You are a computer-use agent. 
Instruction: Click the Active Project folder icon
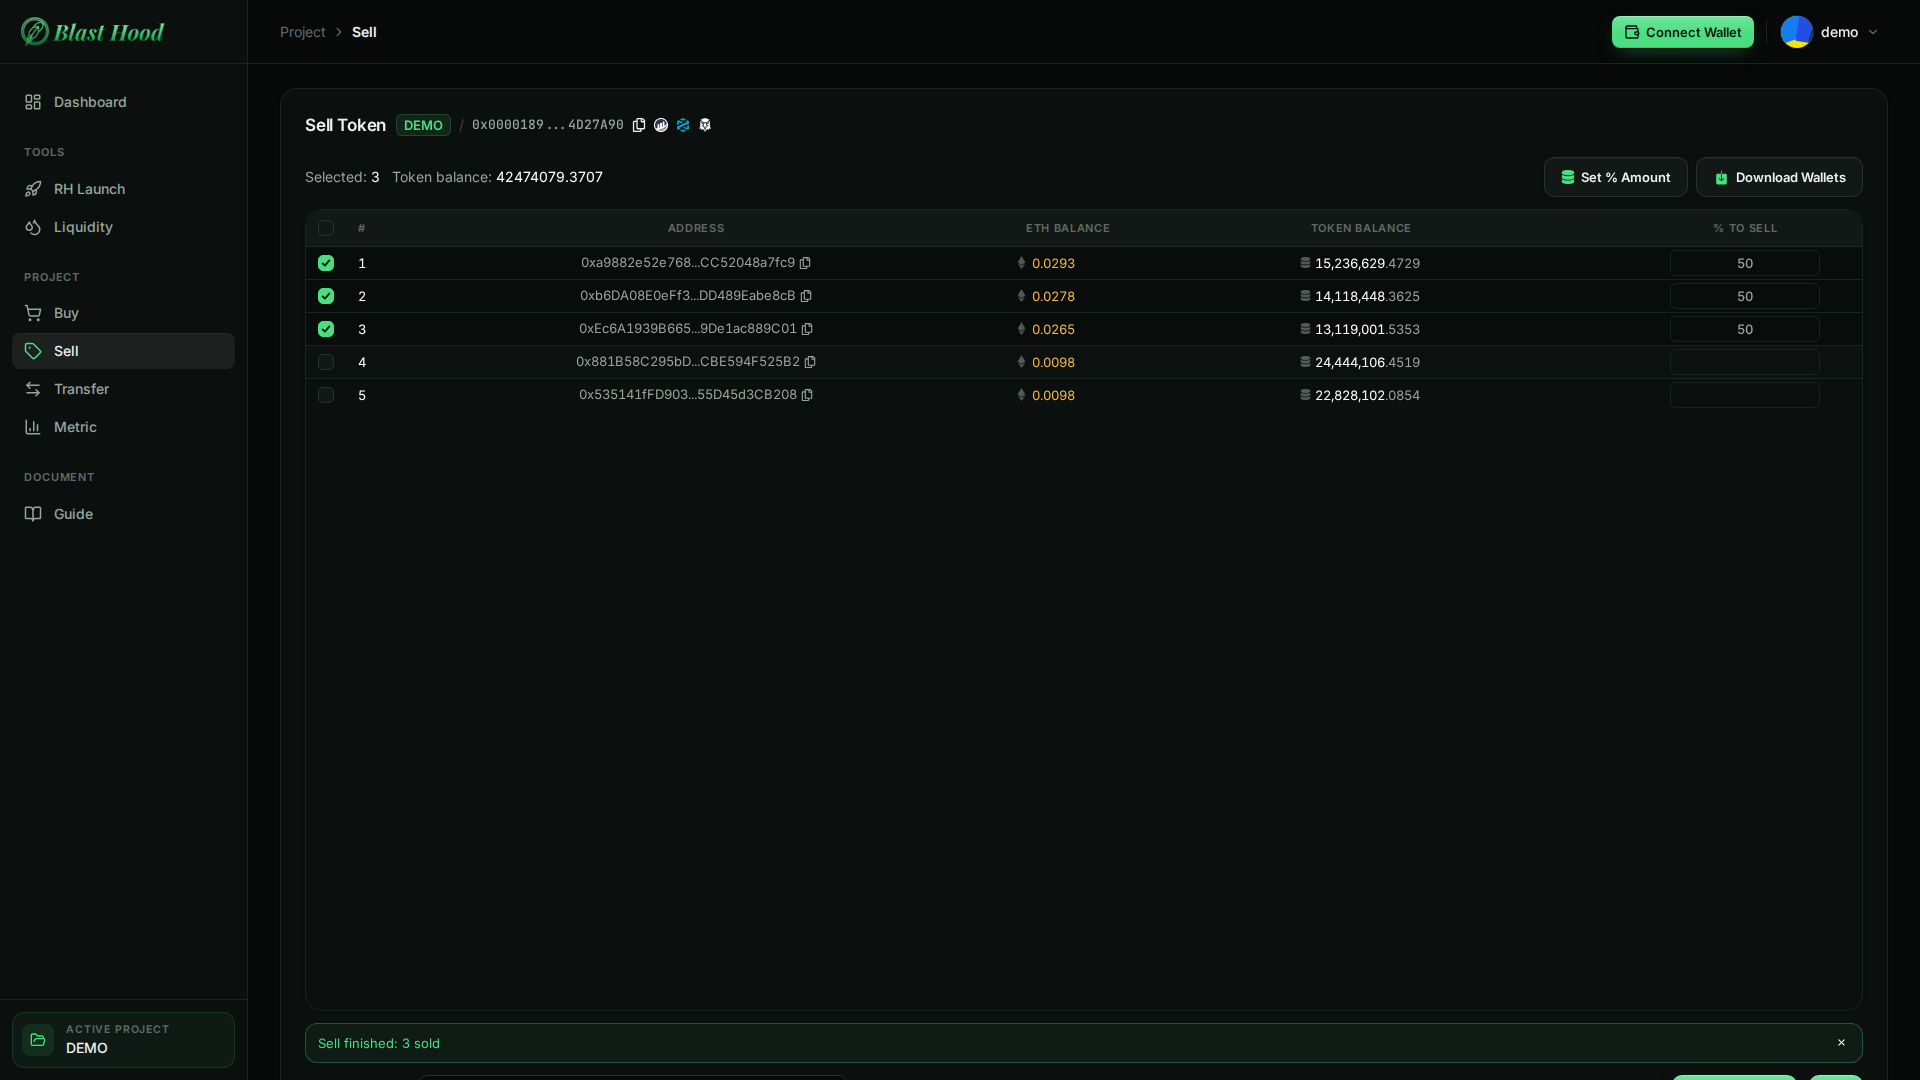(38, 1040)
